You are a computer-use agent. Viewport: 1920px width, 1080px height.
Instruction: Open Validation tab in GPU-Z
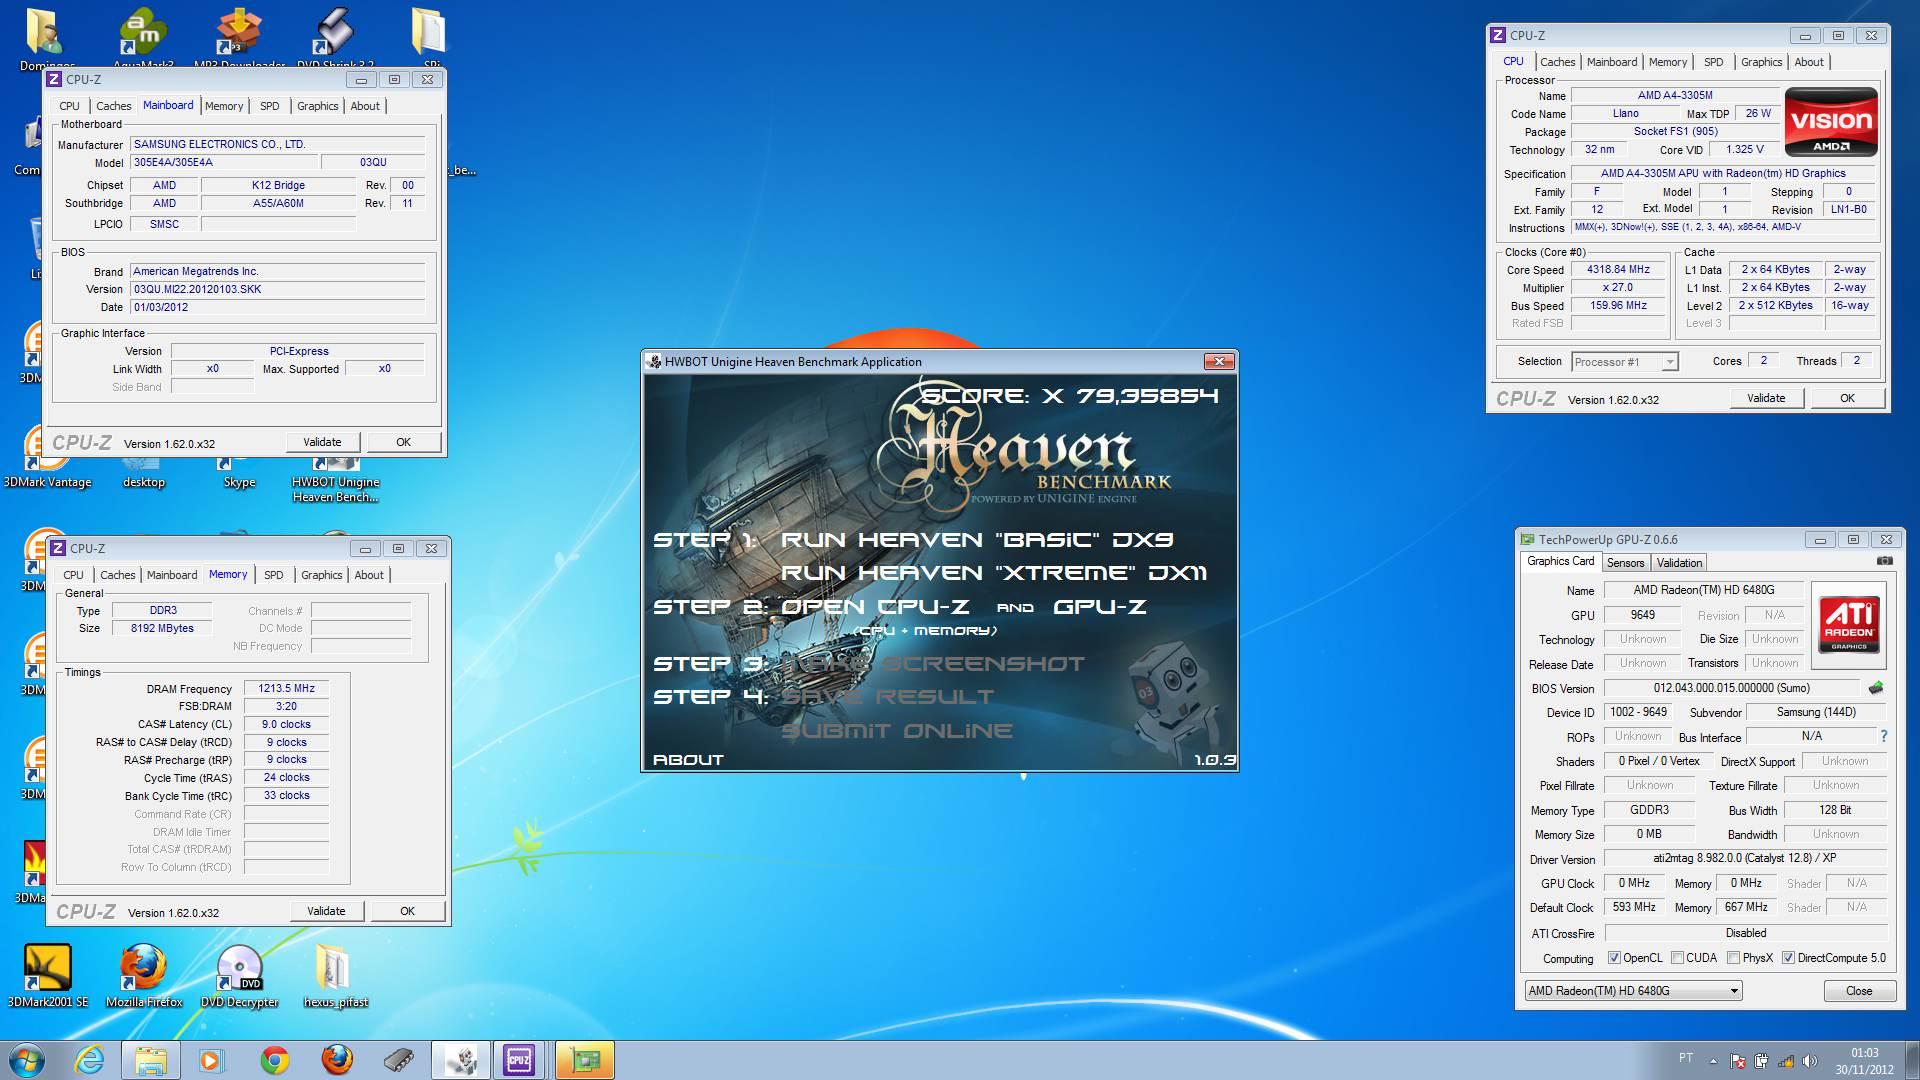click(1679, 563)
